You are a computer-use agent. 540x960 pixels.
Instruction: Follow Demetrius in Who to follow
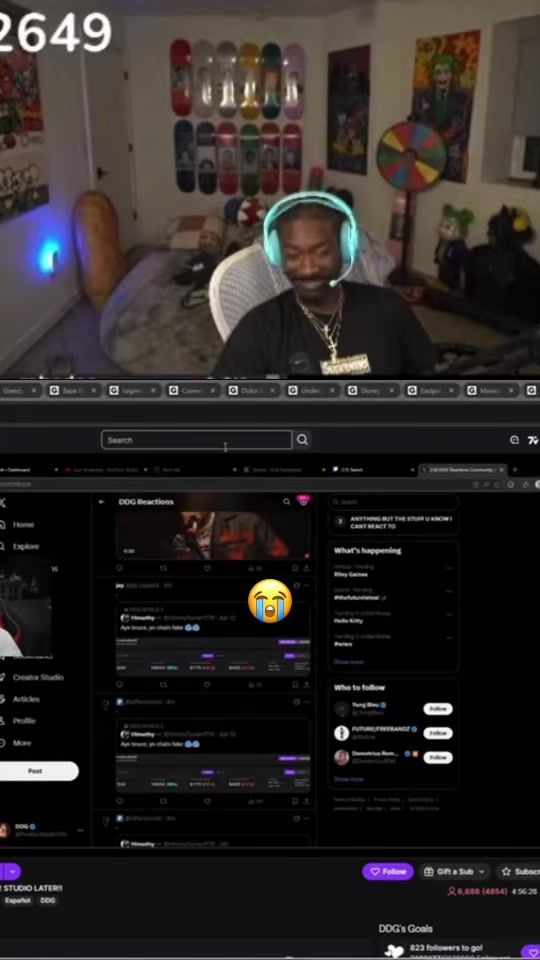438,757
